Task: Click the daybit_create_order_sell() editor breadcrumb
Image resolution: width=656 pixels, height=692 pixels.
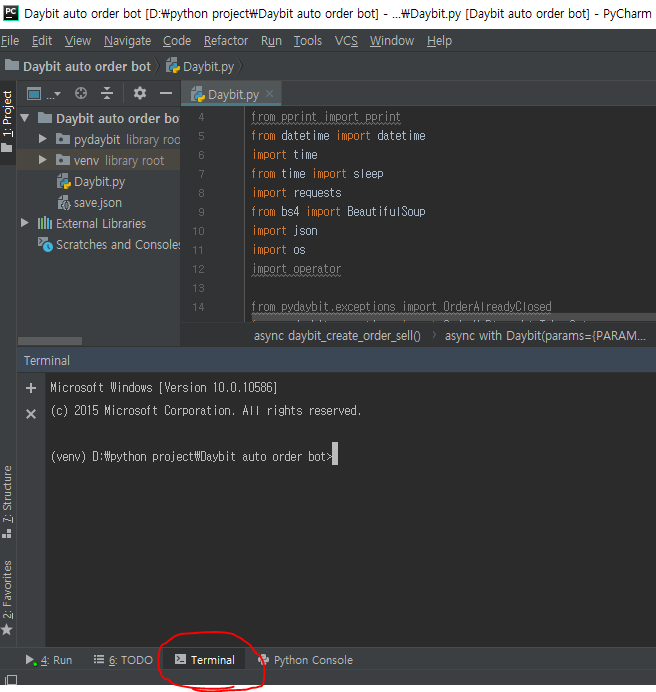Action: pos(337,336)
